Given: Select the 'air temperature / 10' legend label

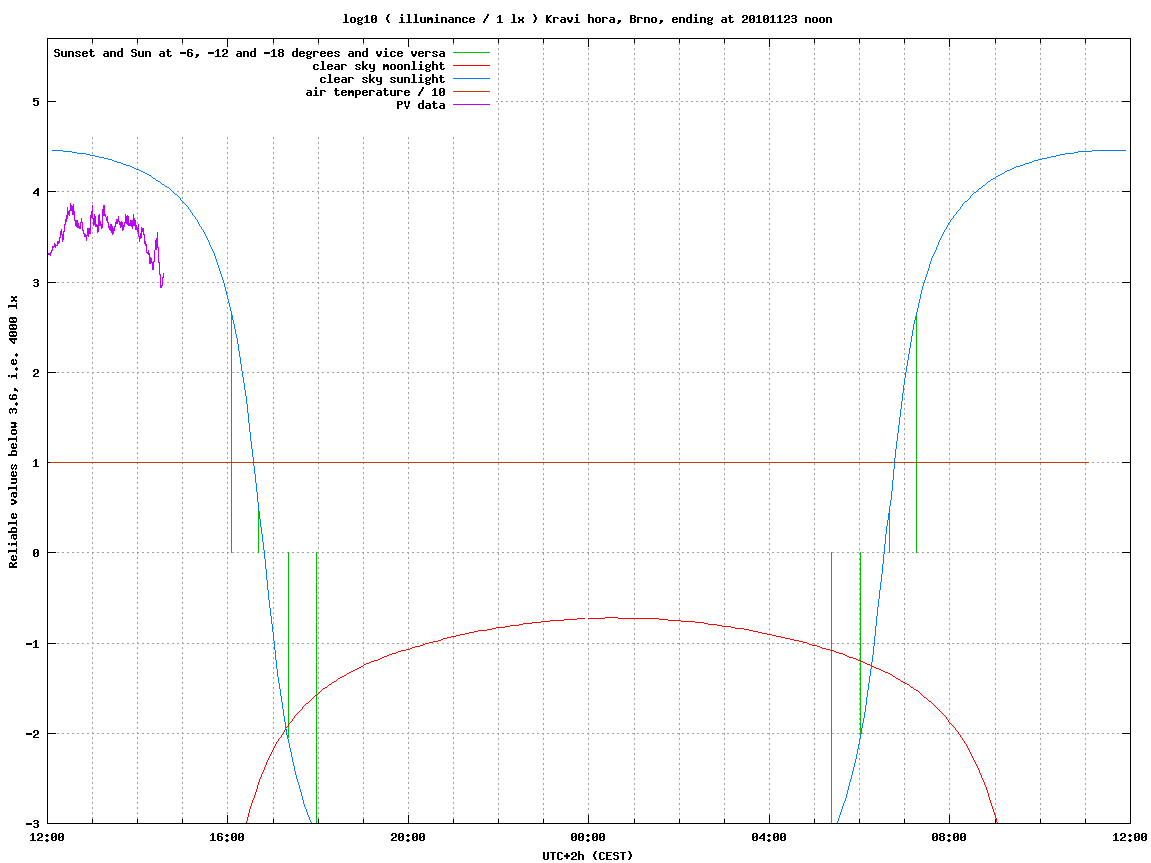Looking at the screenshot, I should pyautogui.click(x=375, y=92).
